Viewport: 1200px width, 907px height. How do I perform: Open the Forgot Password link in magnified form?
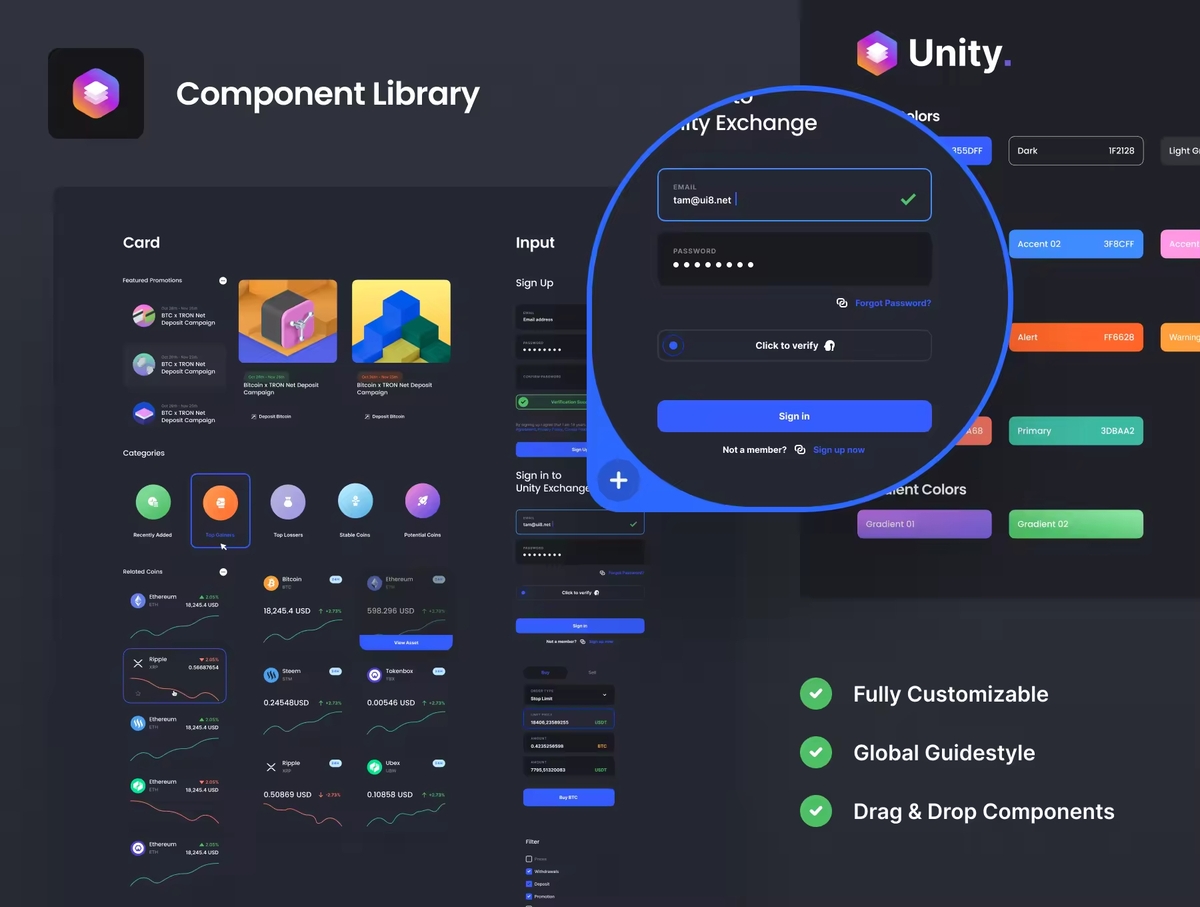pyautogui.click(x=892, y=303)
